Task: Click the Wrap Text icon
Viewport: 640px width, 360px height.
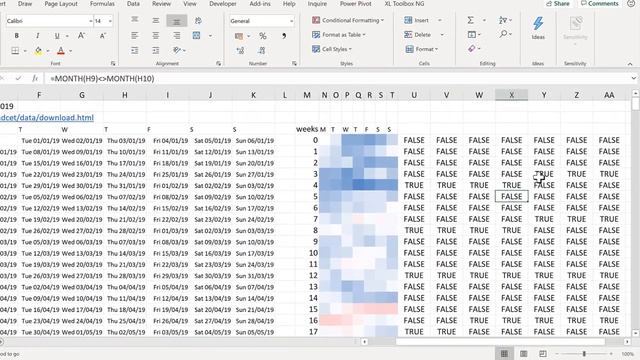Action: click(198, 20)
